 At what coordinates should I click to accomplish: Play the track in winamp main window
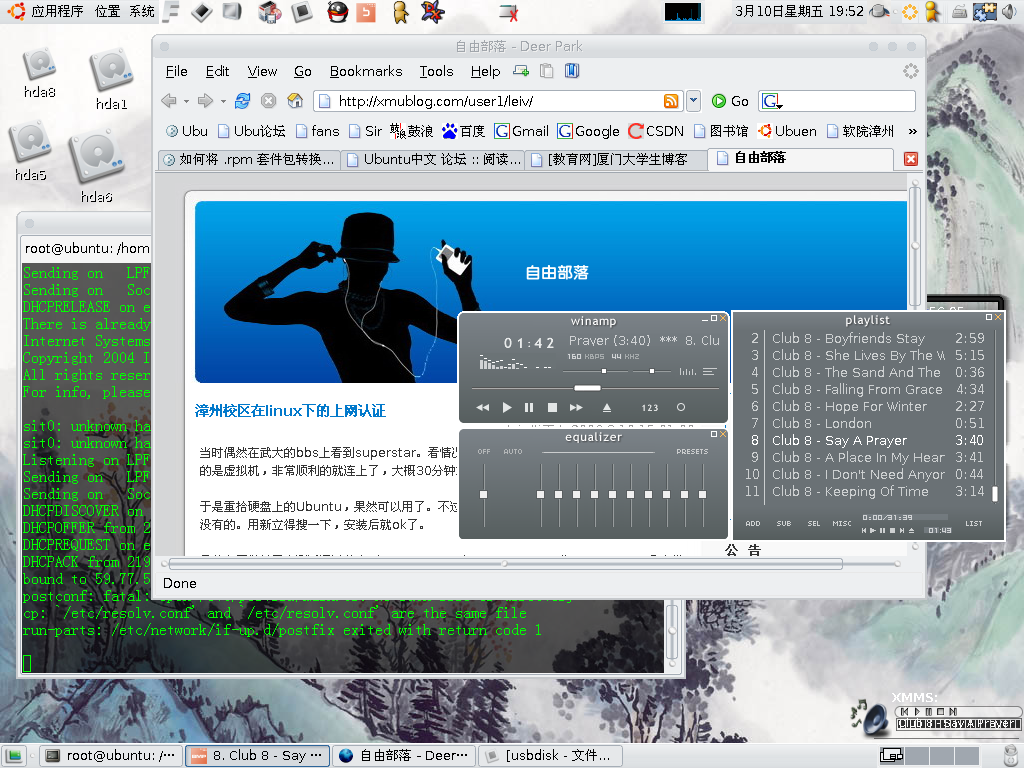point(507,408)
